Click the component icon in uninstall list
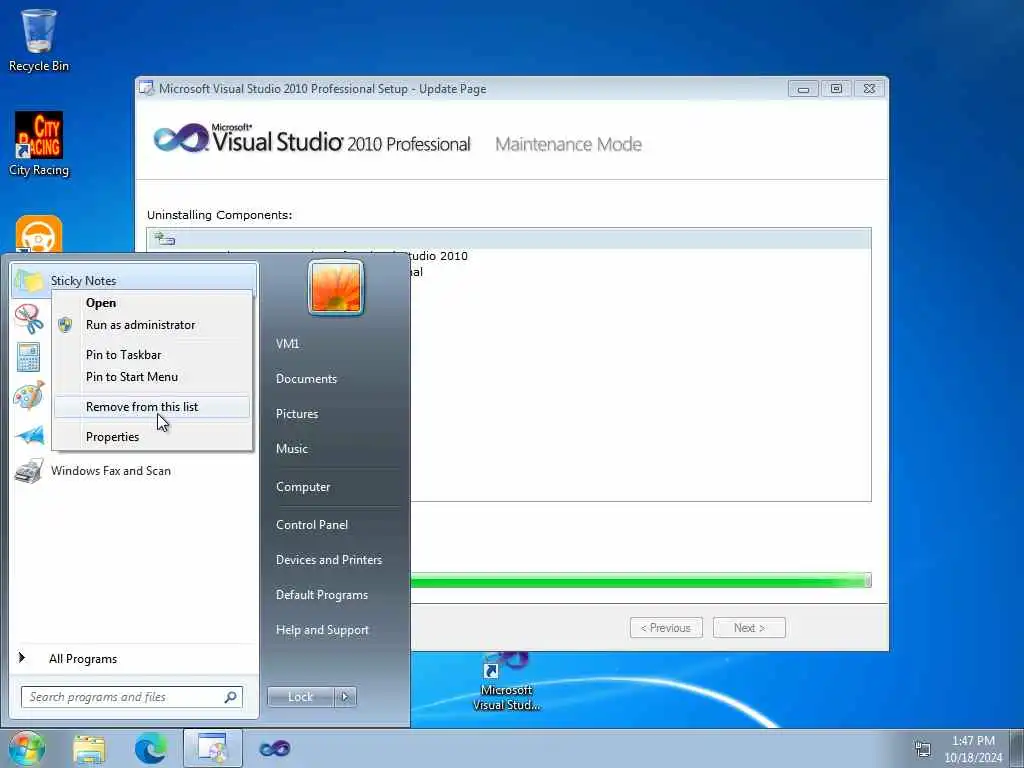 165,239
